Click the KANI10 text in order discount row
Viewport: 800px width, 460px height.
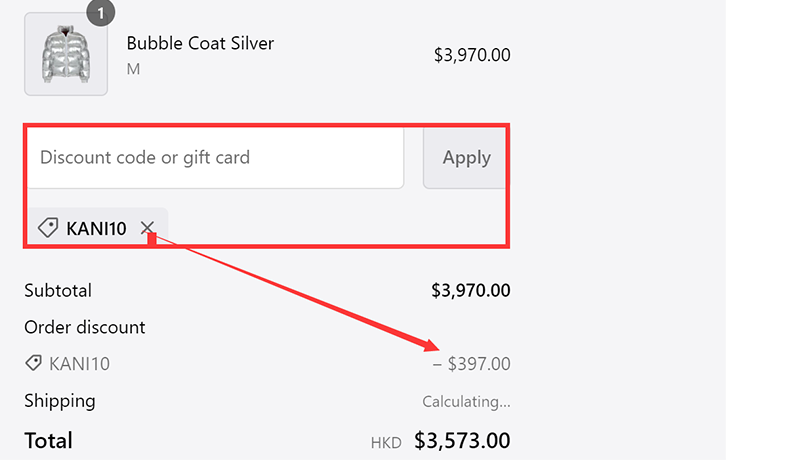[x=79, y=364]
